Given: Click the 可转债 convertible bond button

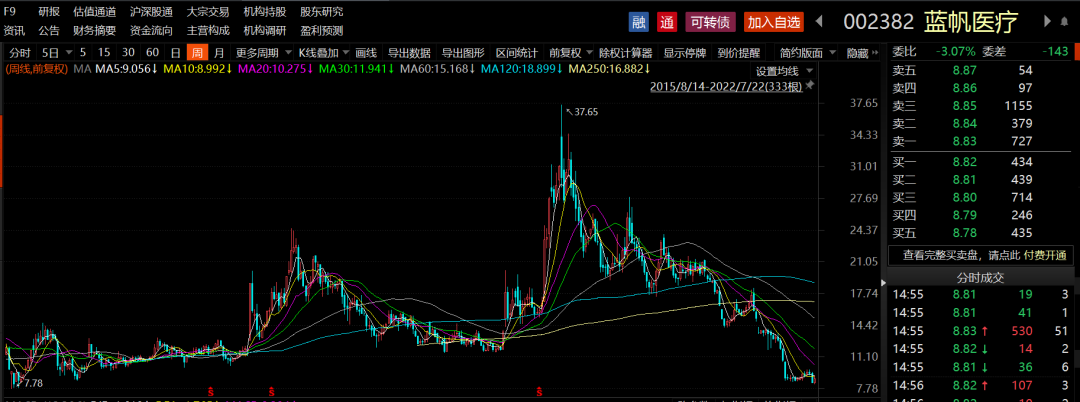Looking at the screenshot, I should tap(710, 22).
